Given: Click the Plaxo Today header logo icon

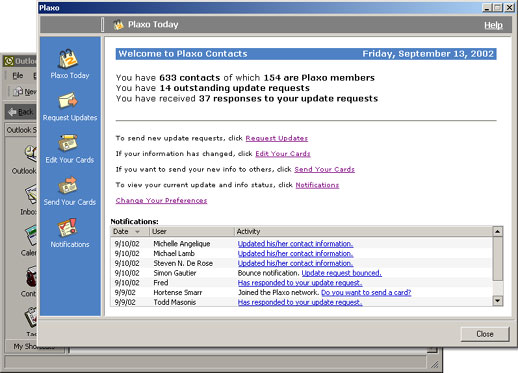Looking at the screenshot, I should (118, 25).
